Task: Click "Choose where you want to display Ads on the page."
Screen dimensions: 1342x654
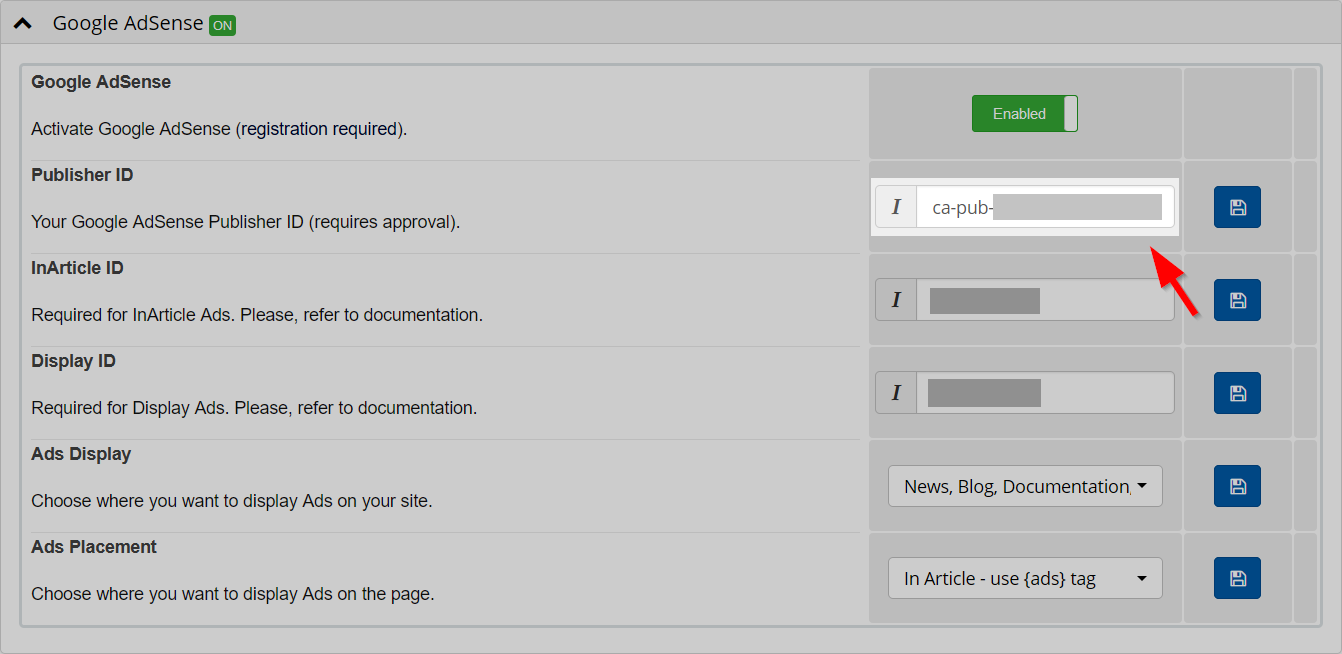Action: (233, 594)
